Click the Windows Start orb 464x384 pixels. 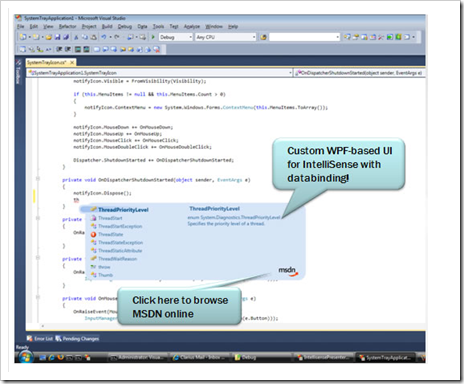click(x=25, y=357)
